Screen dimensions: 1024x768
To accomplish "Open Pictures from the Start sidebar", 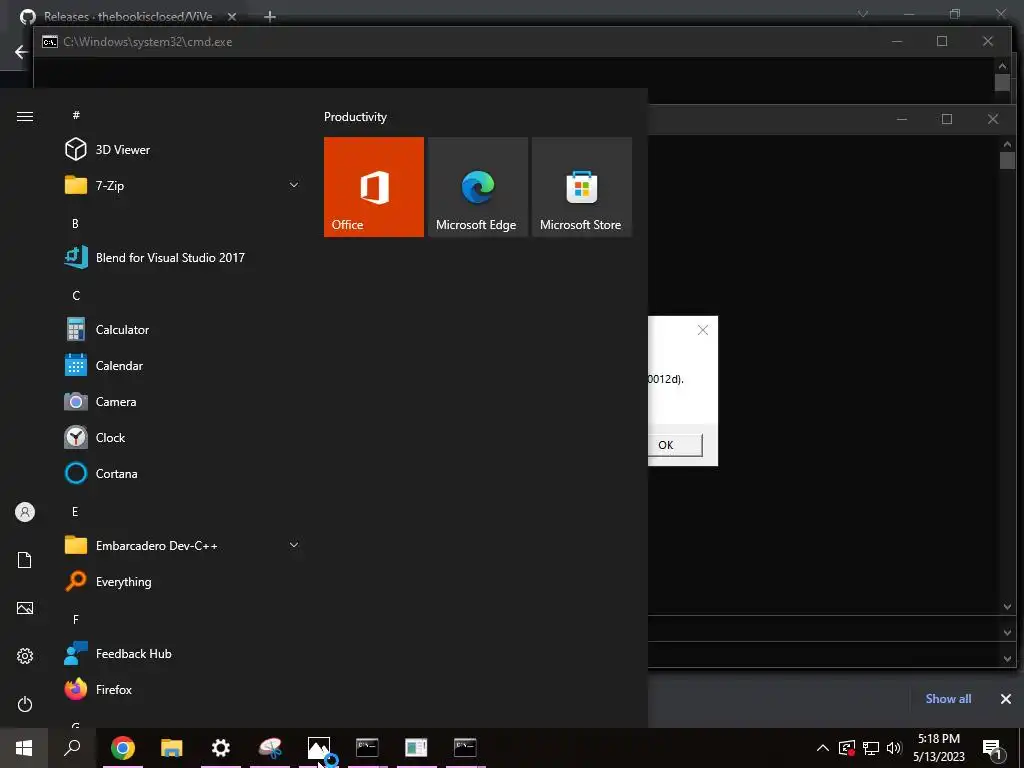I will pos(25,608).
